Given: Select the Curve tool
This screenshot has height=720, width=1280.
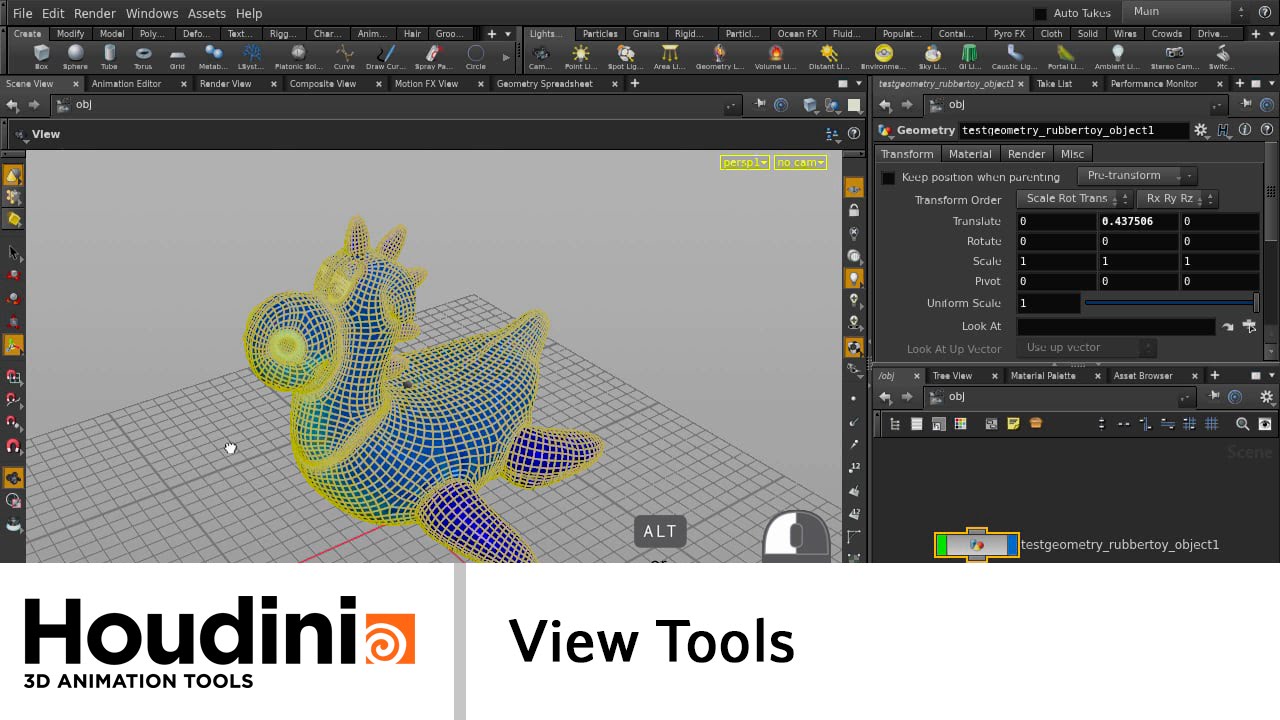Looking at the screenshot, I should [345, 56].
